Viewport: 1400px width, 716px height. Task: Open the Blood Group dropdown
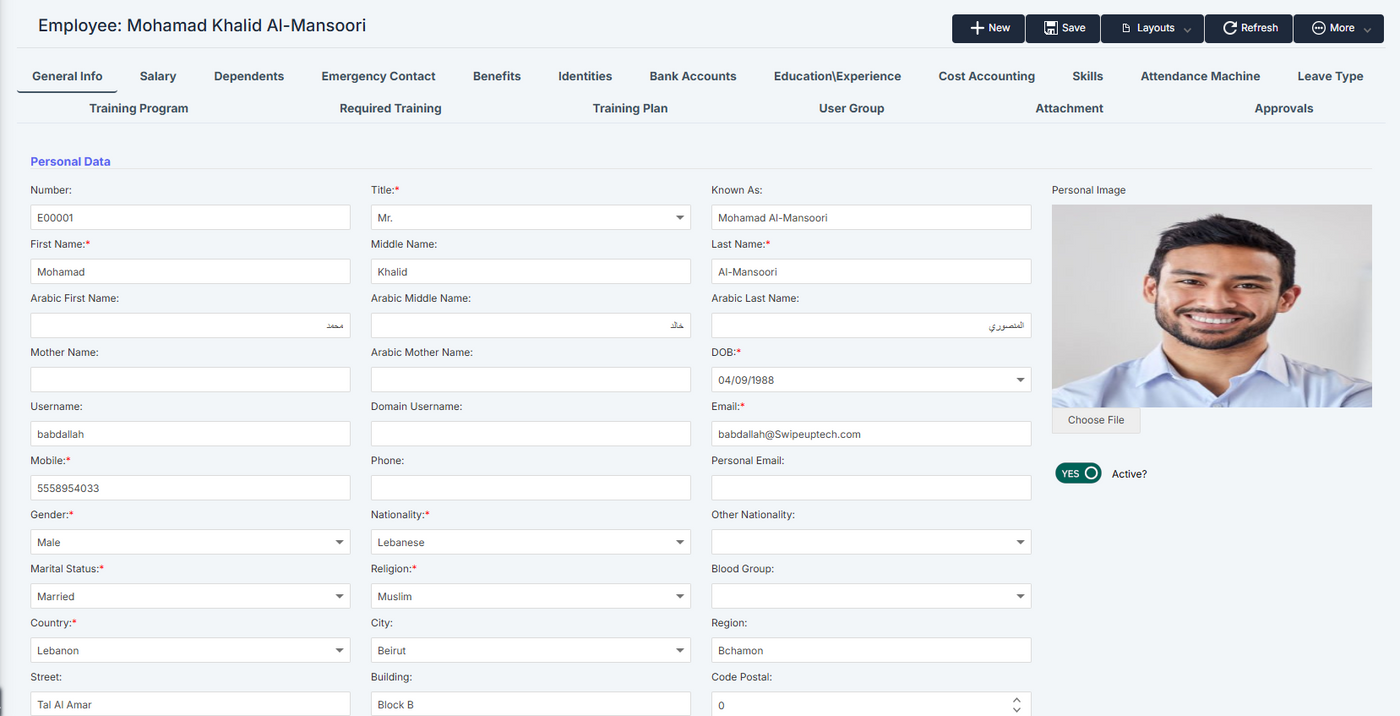[1020, 596]
